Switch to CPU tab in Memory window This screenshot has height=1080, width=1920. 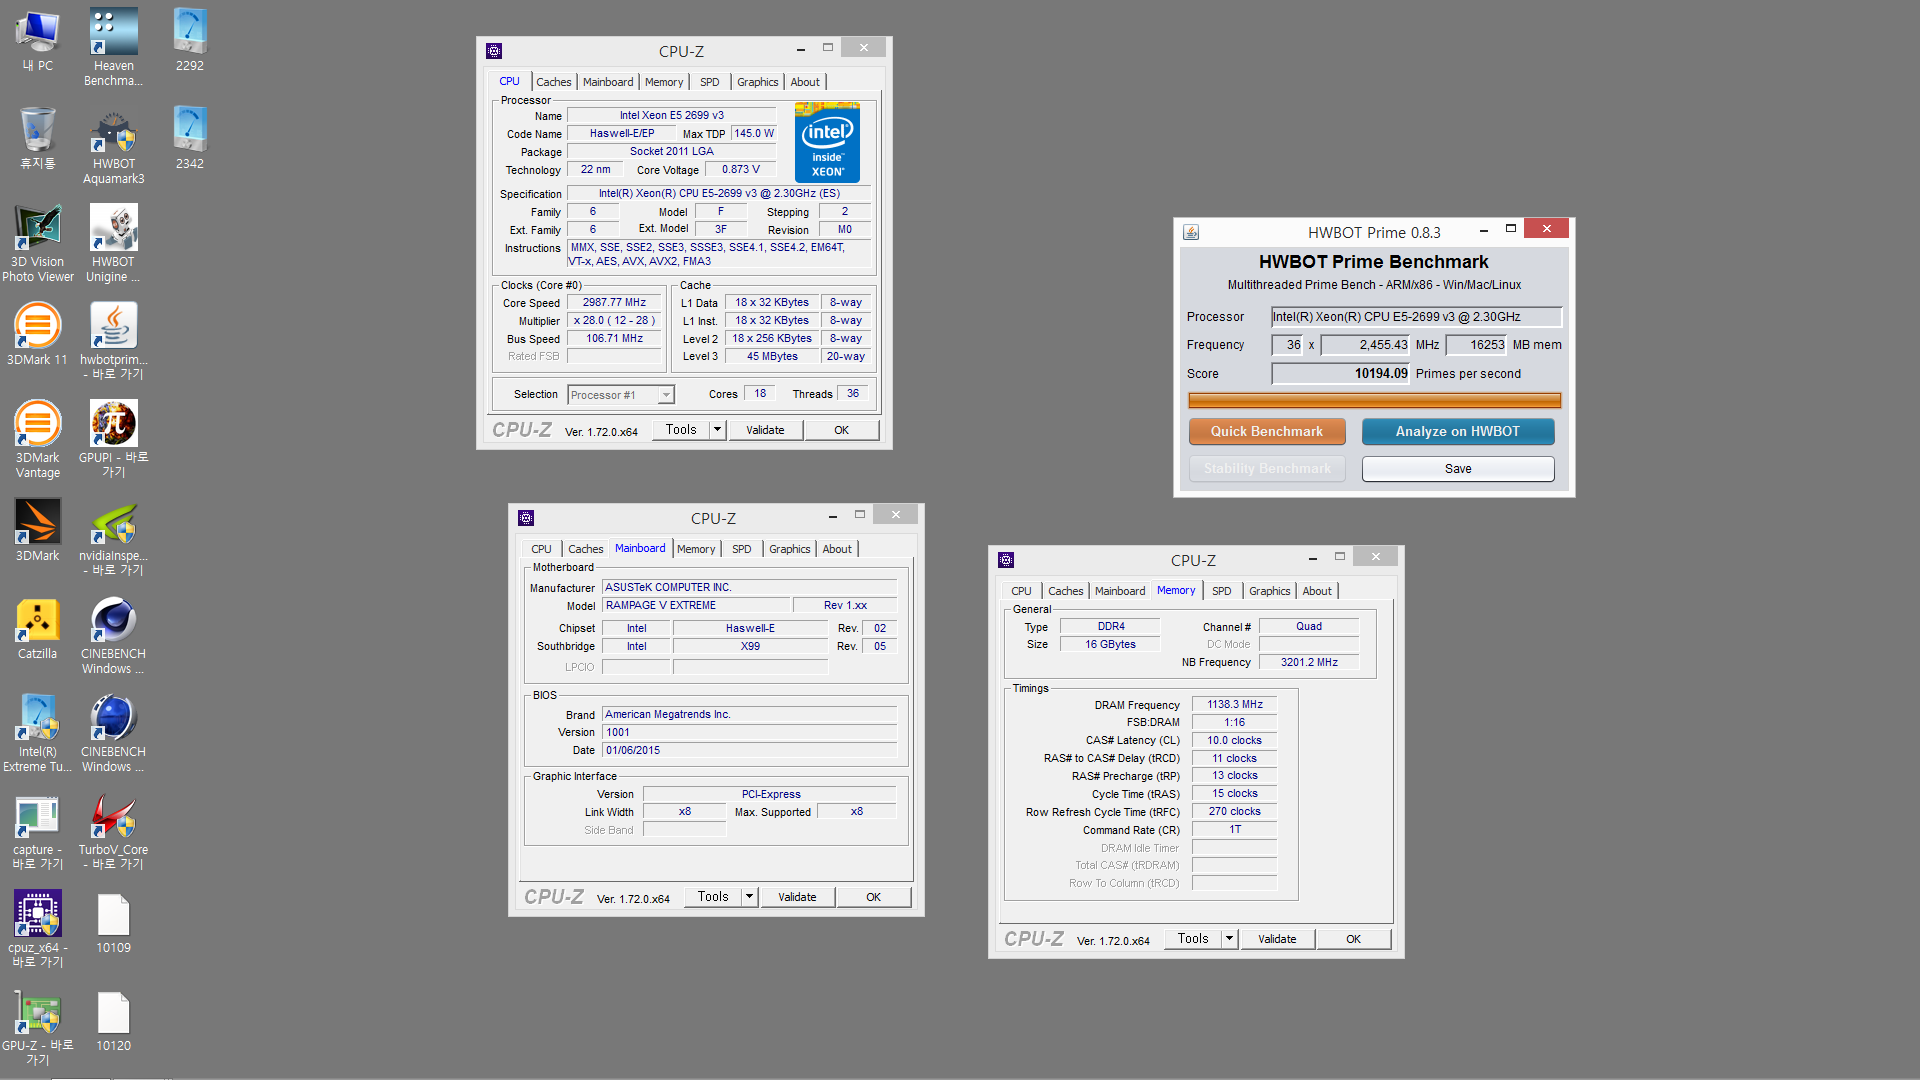(x=1021, y=591)
